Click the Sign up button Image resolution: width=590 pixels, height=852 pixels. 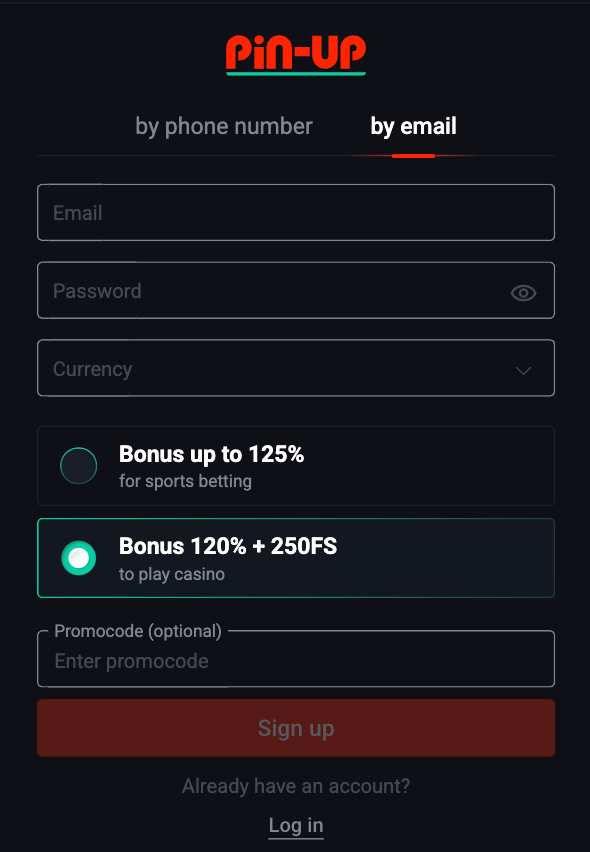pyautogui.click(x=296, y=728)
